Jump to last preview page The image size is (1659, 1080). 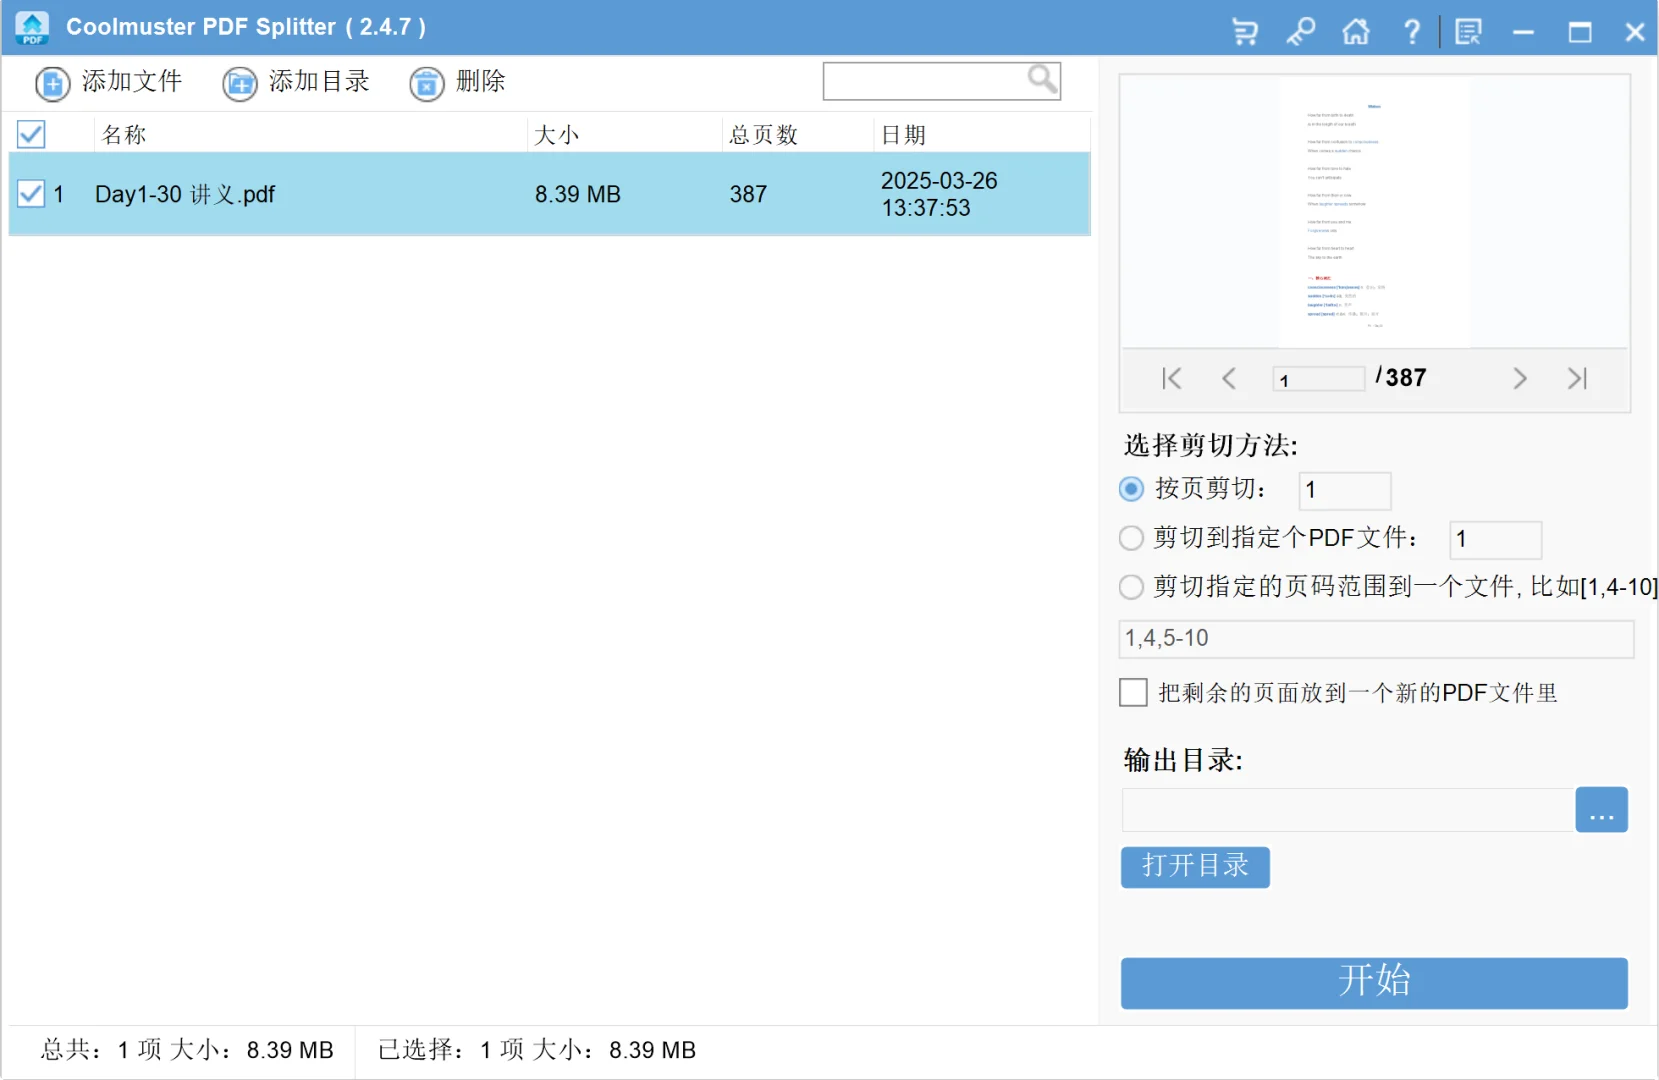(1577, 378)
